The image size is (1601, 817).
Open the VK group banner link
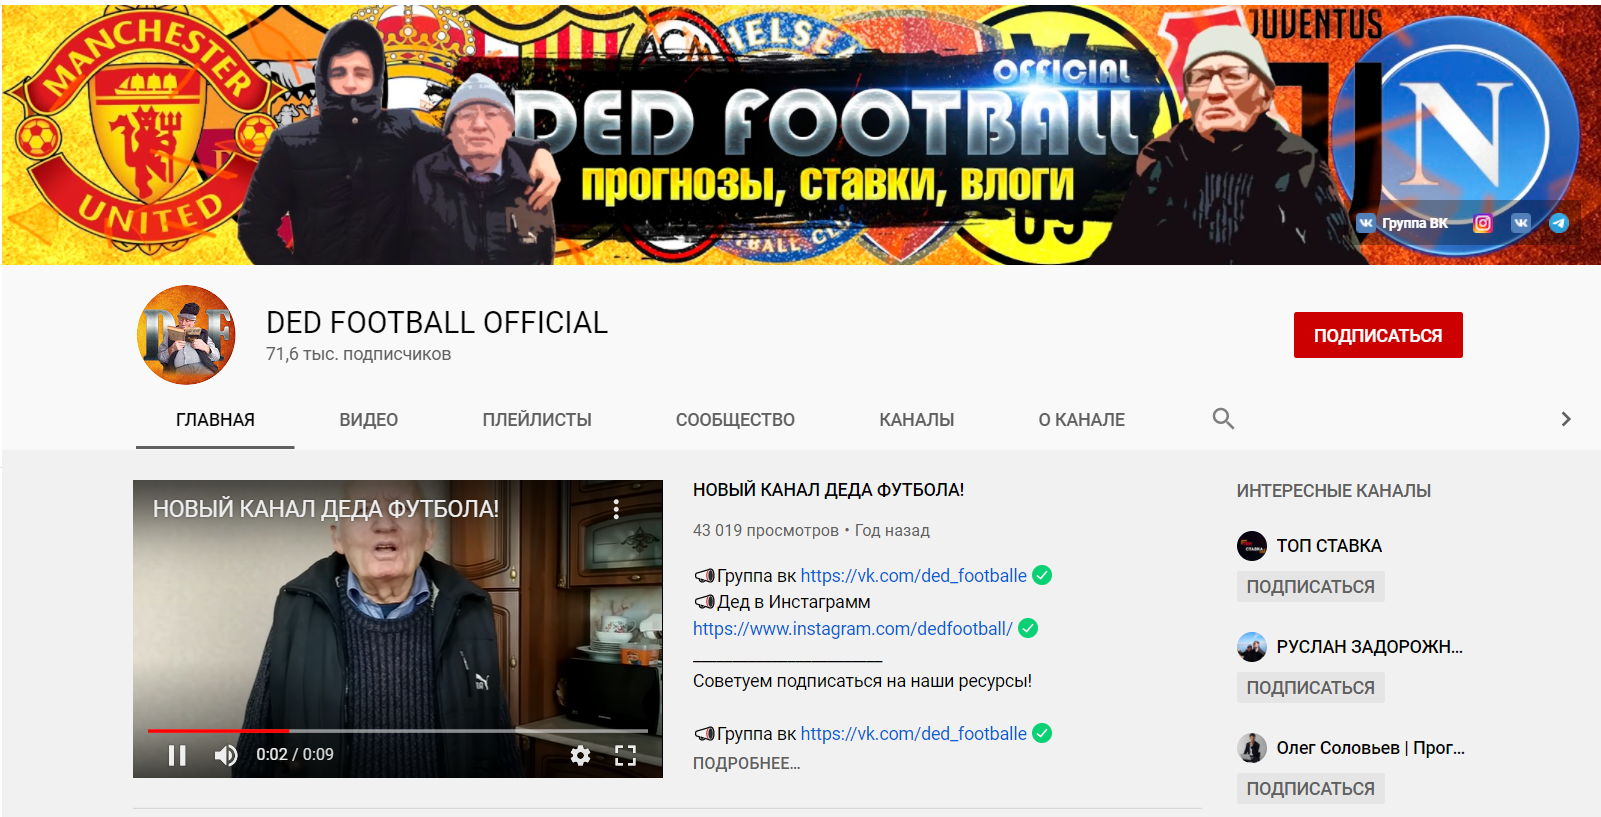[1402, 223]
